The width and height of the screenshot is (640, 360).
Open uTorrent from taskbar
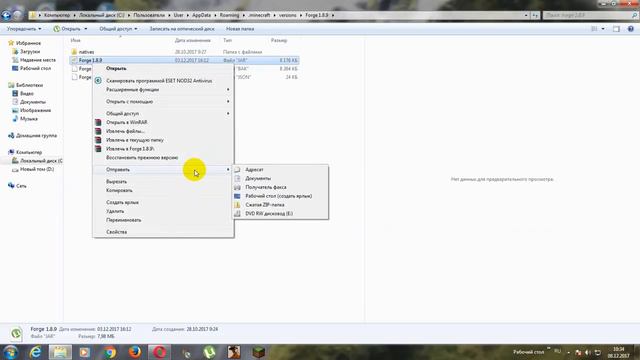[x=209, y=352]
